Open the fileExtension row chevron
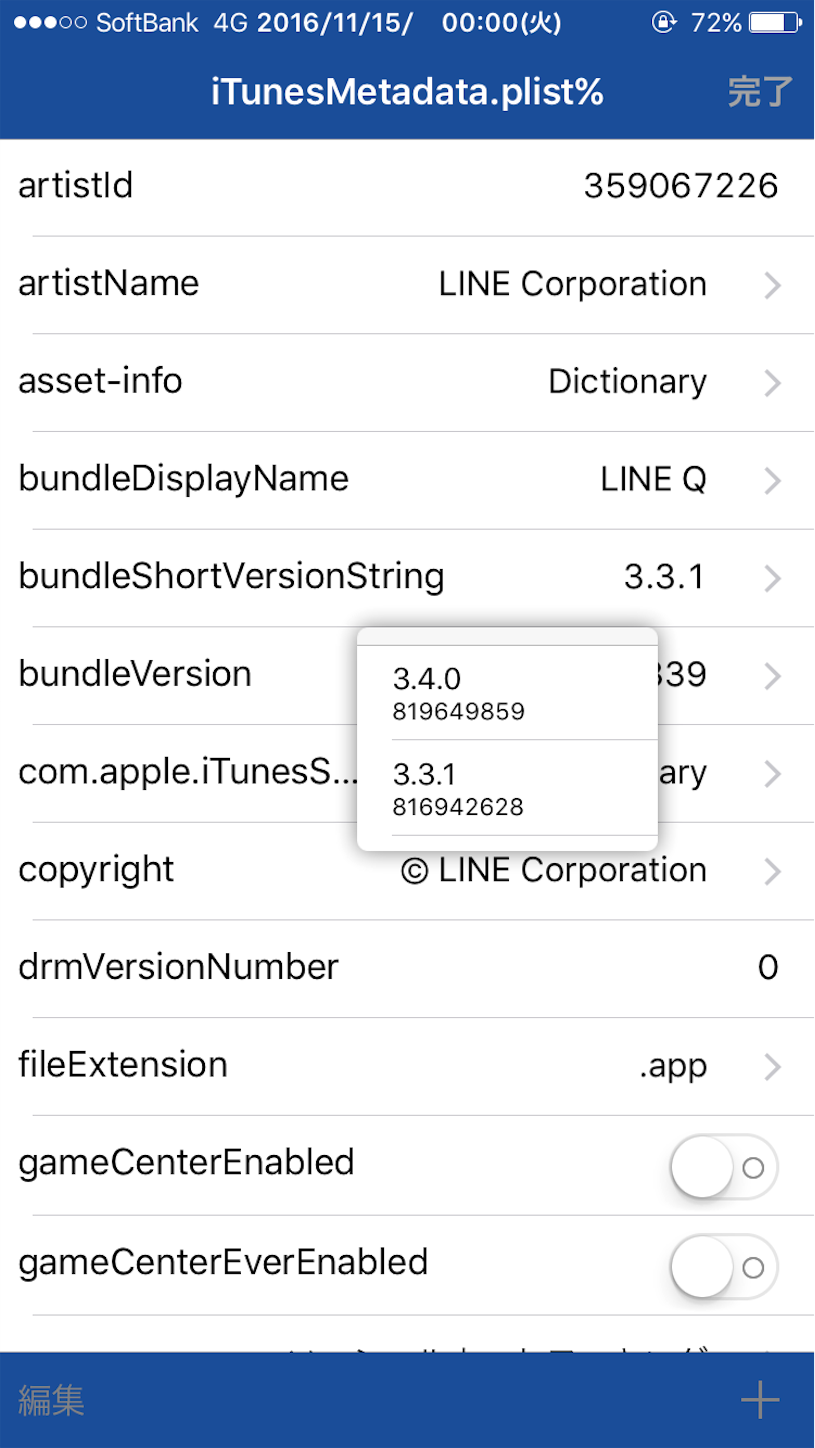The height and width of the screenshot is (1448, 815). click(x=772, y=1067)
